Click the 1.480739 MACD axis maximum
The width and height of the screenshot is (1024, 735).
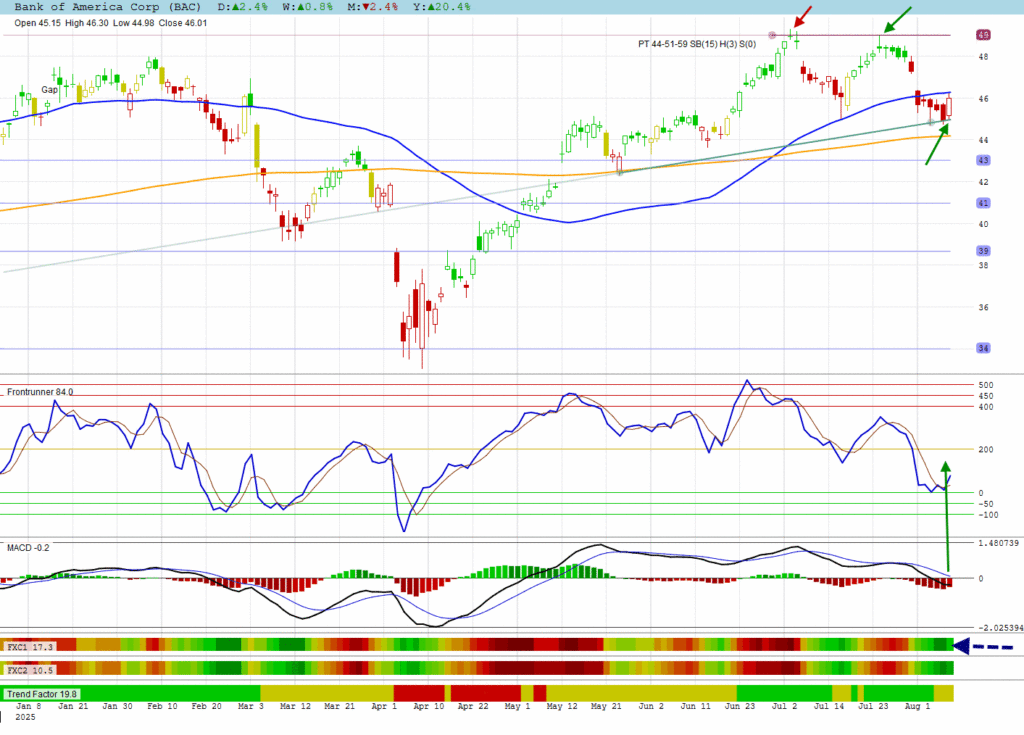(998, 543)
